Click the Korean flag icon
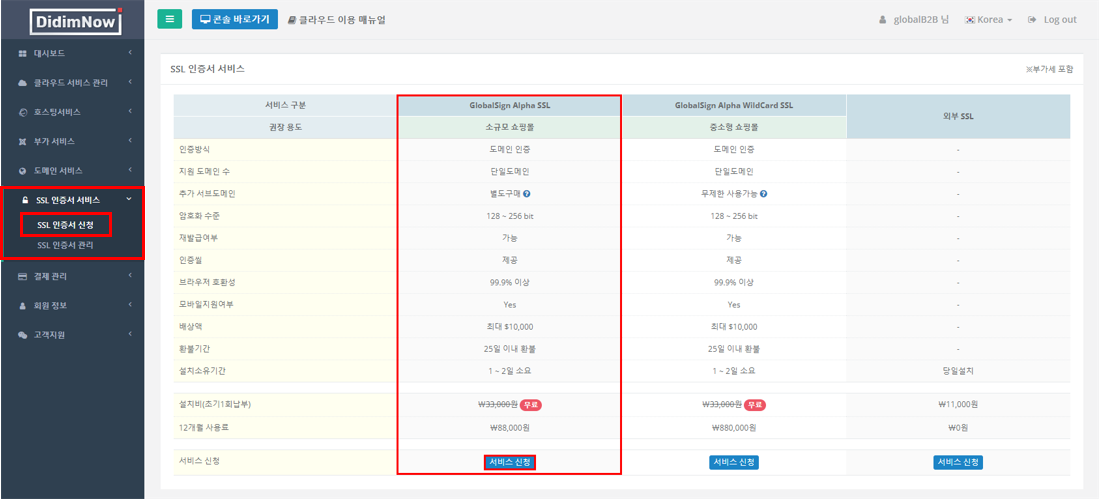 (x=970, y=20)
